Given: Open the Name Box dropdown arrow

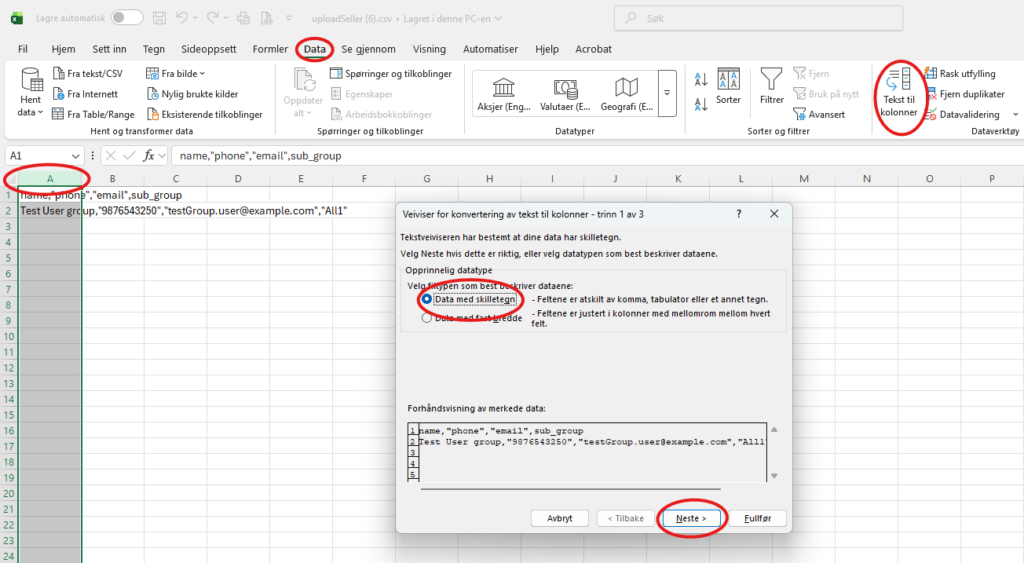Looking at the screenshot, I should (77, 155).
